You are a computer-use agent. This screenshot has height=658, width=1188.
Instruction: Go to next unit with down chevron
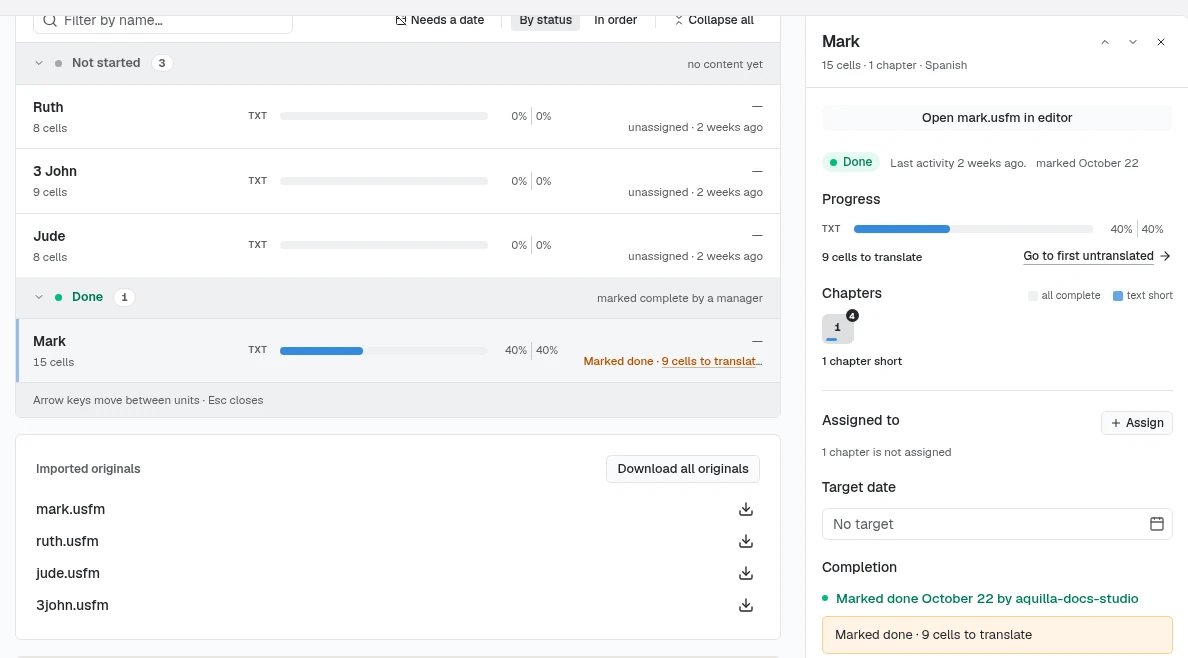point(1133,42)
